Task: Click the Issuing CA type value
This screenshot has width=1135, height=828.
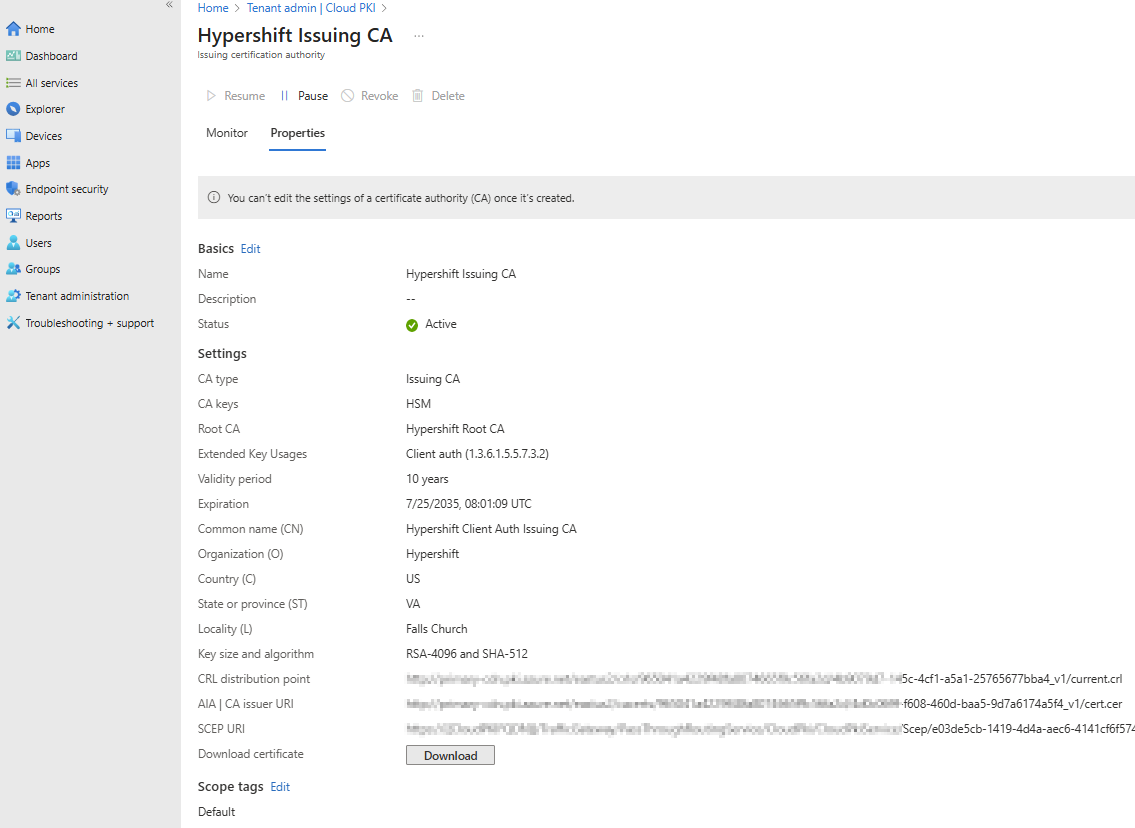Action: (433, 379)
